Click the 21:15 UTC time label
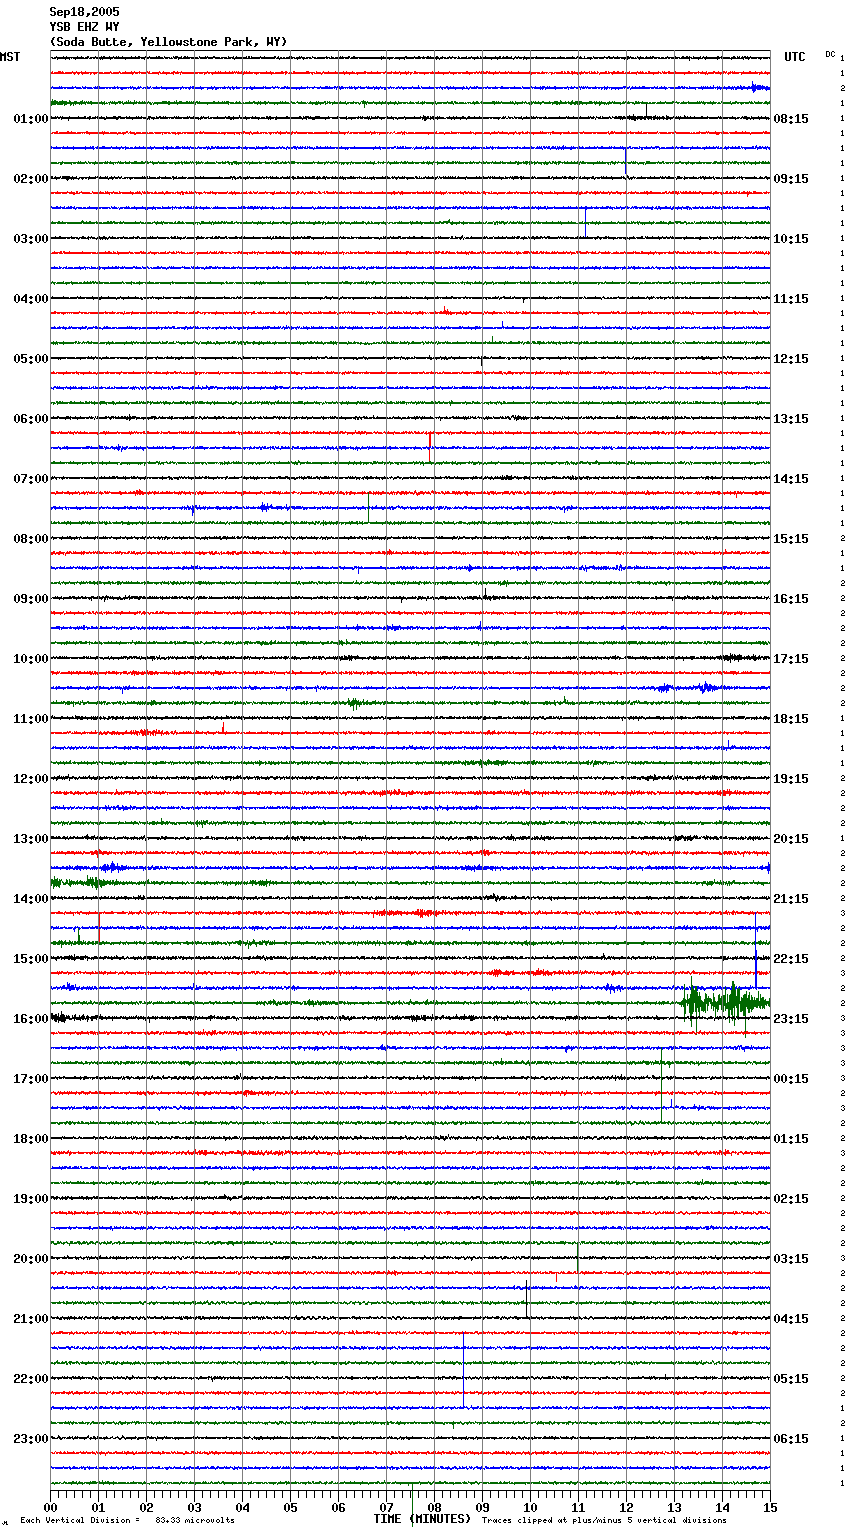850x1534 pixels. click(x=791, y=899)
